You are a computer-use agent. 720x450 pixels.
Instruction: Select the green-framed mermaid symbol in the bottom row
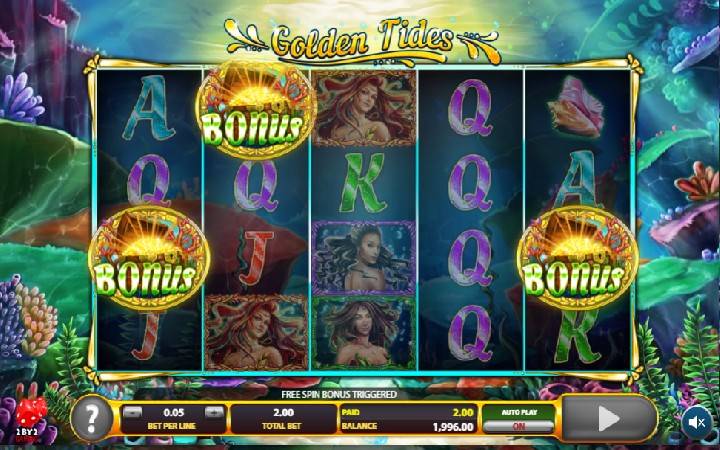pyautogui.click(x=364, y=332)
